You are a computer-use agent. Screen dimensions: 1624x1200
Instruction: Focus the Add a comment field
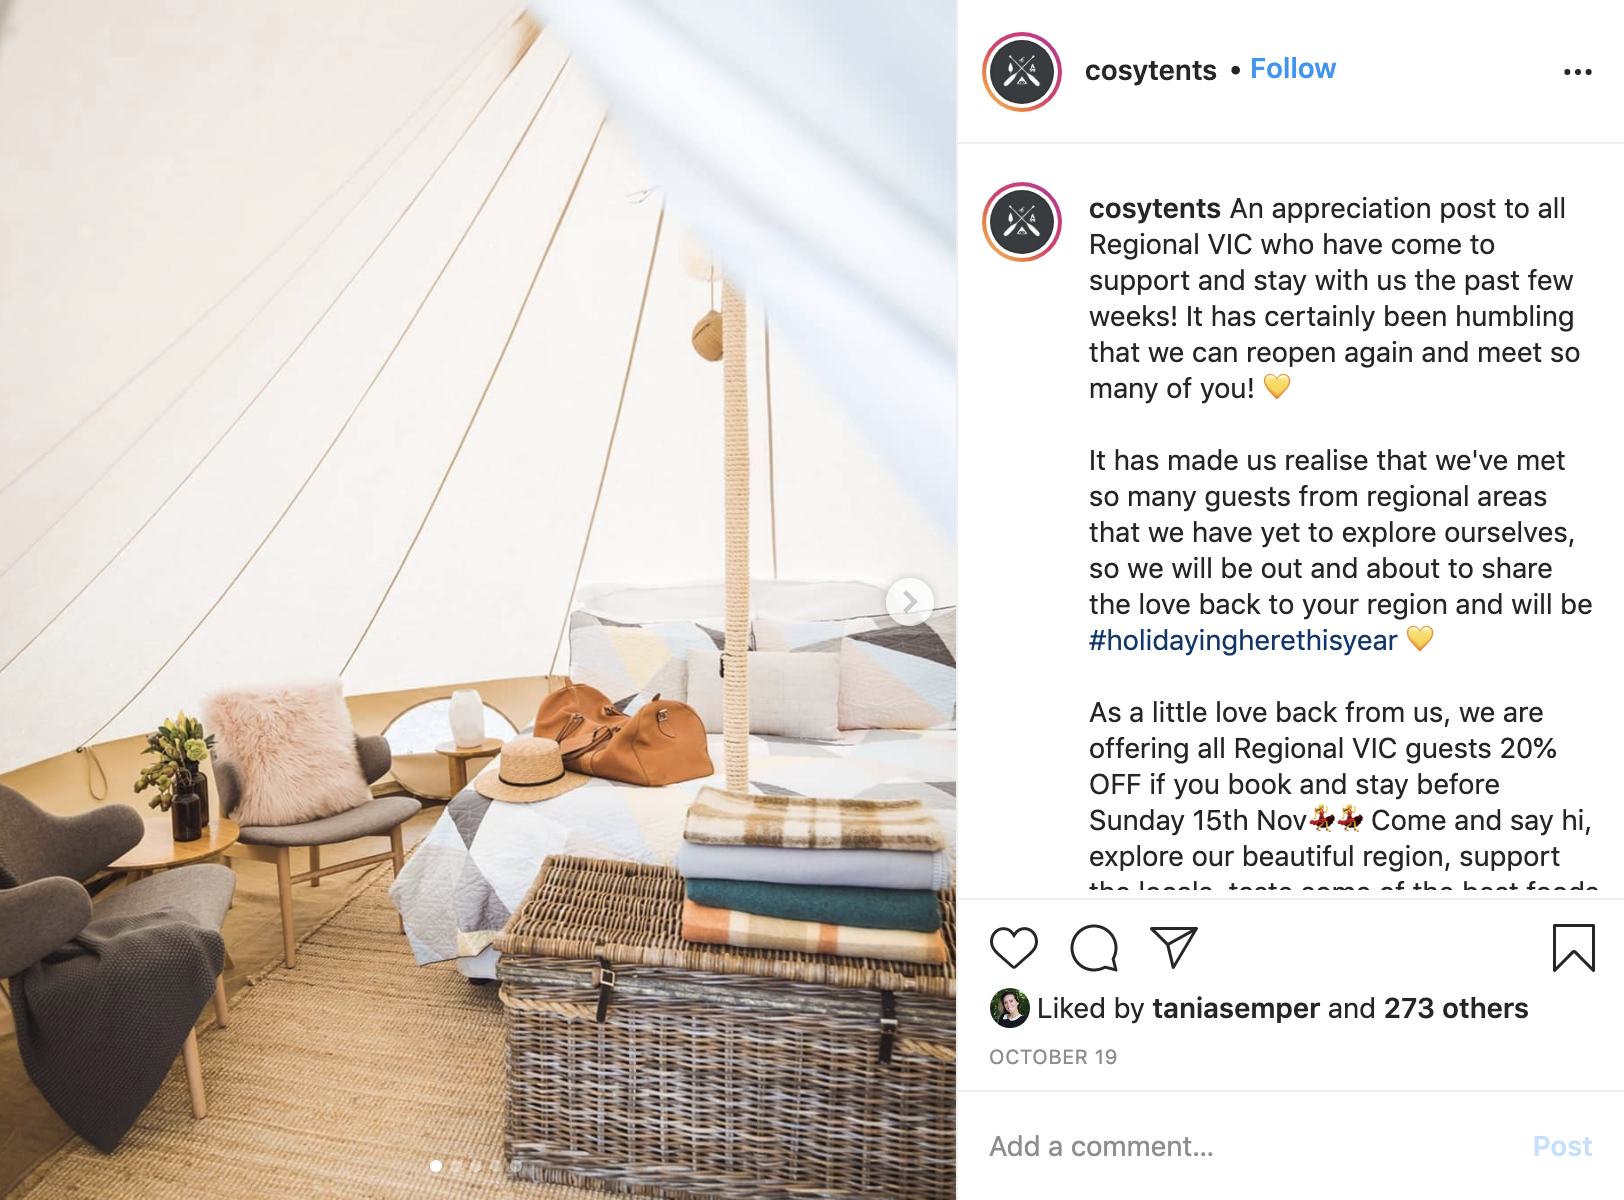(x=1250, y=1146)
